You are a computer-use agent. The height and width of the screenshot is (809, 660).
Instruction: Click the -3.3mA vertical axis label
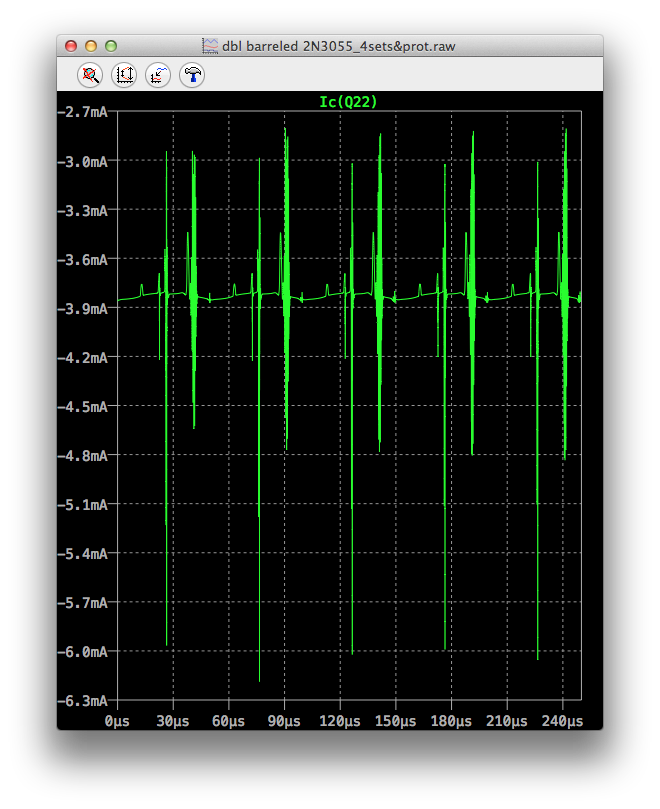[x=83, y=211]
